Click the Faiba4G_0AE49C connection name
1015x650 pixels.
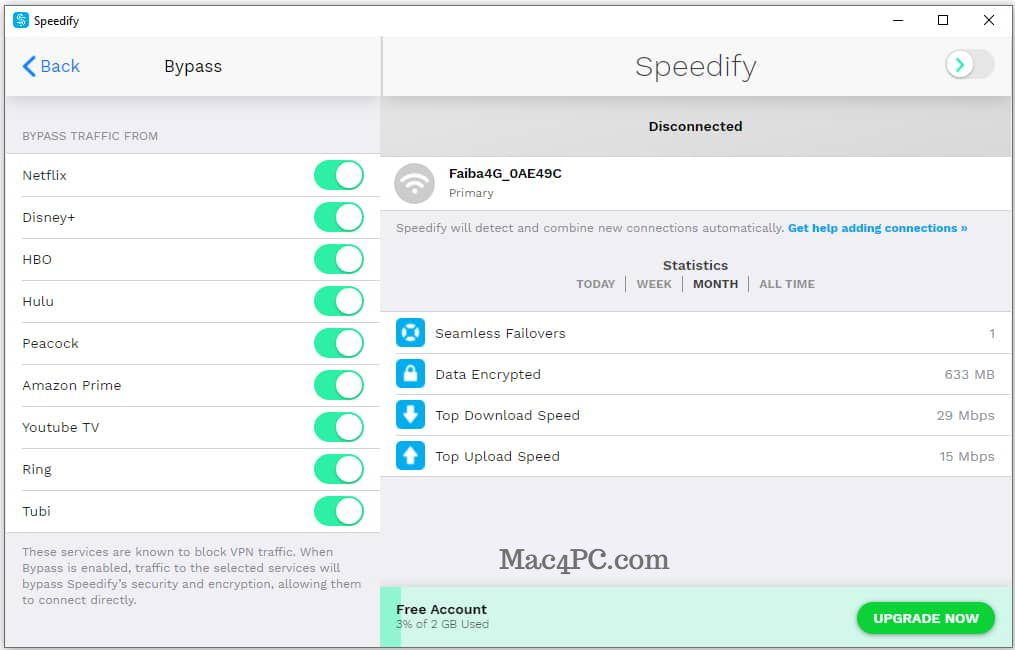505,174
